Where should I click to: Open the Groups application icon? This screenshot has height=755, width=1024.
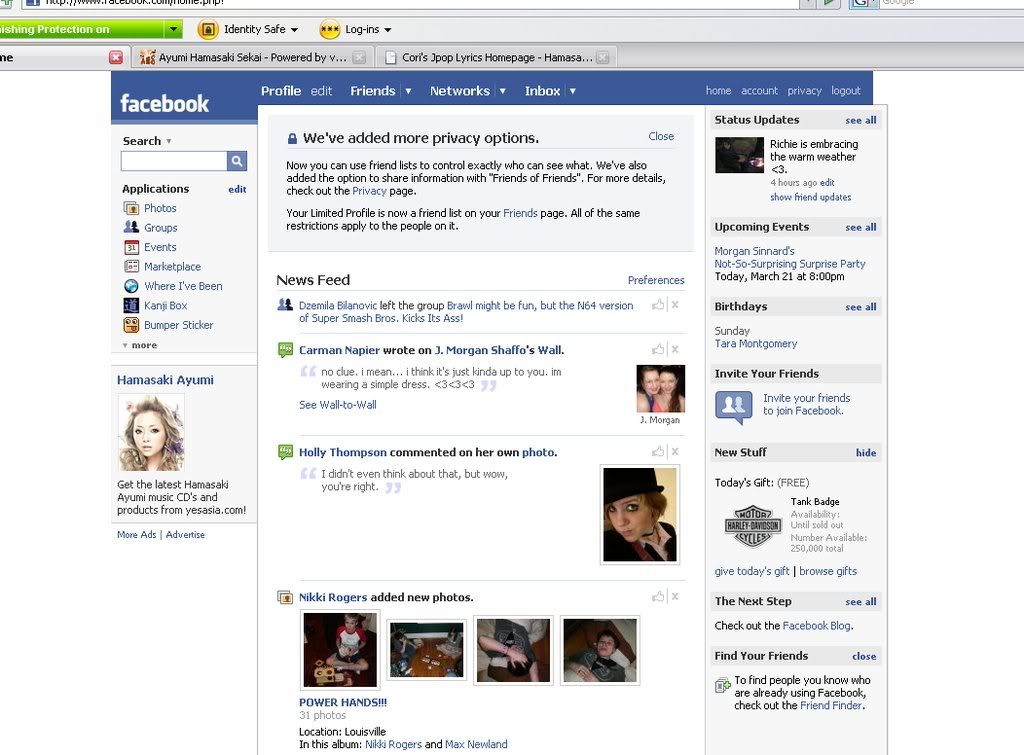click(131, 228)
